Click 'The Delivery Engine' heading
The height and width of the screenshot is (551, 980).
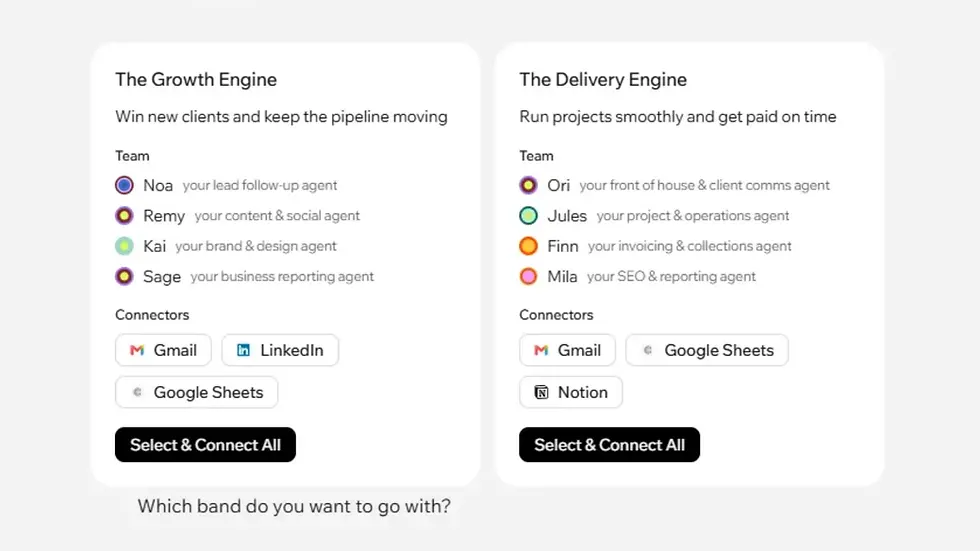pyautogui.click(x=603, y=79)
